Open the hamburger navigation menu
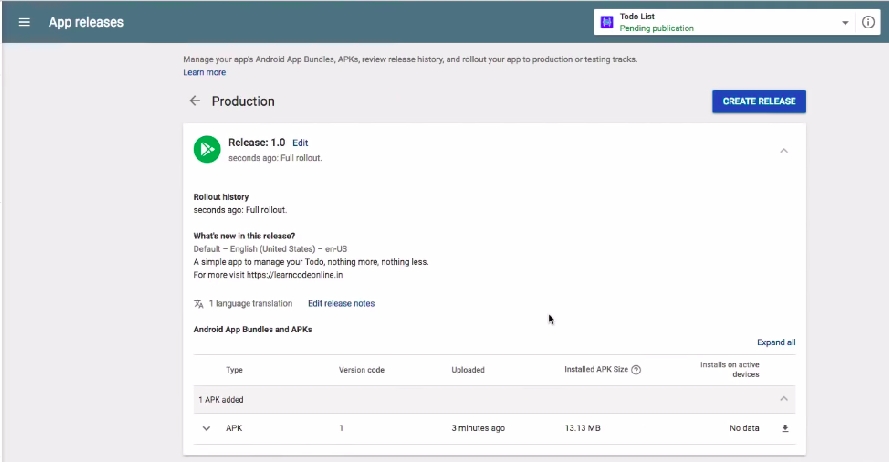Screen dimensions: 889x462 [24, 22]
